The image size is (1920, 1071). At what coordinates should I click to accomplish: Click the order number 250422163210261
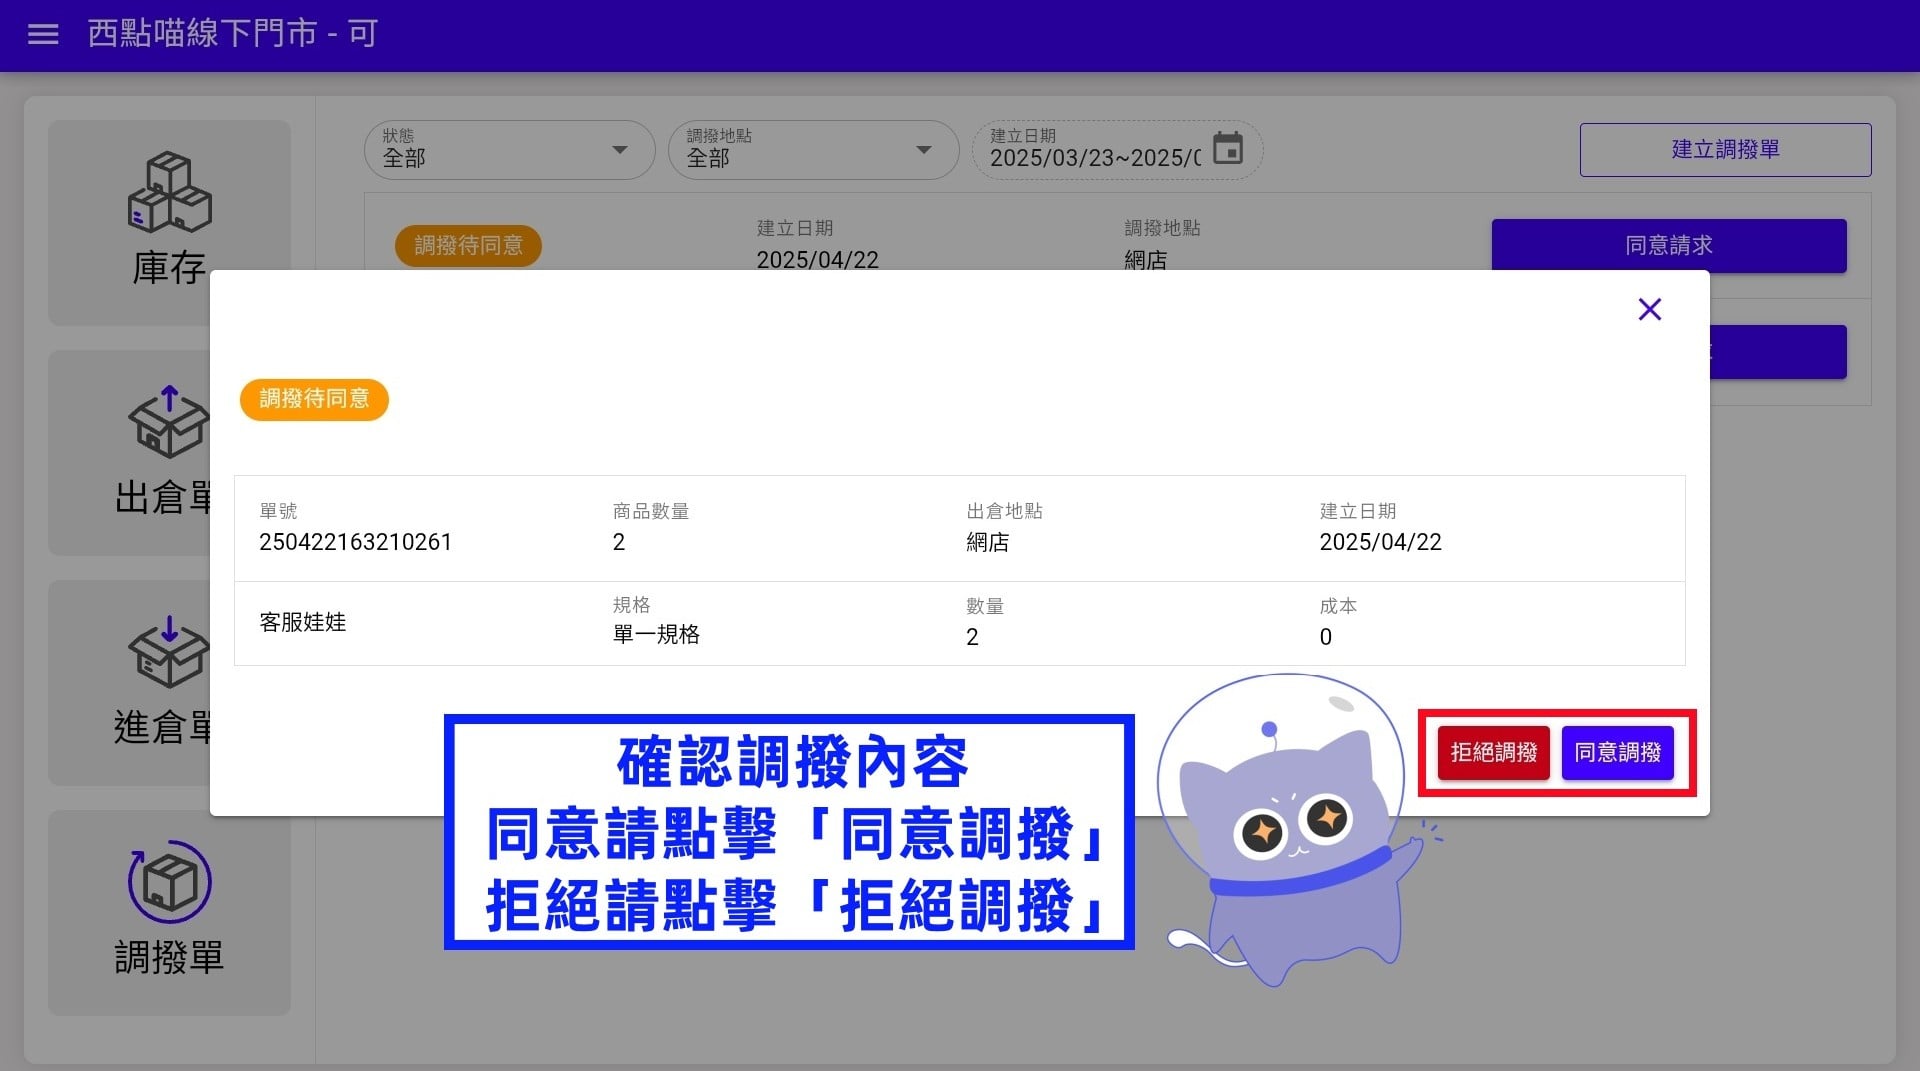[355, 542]
